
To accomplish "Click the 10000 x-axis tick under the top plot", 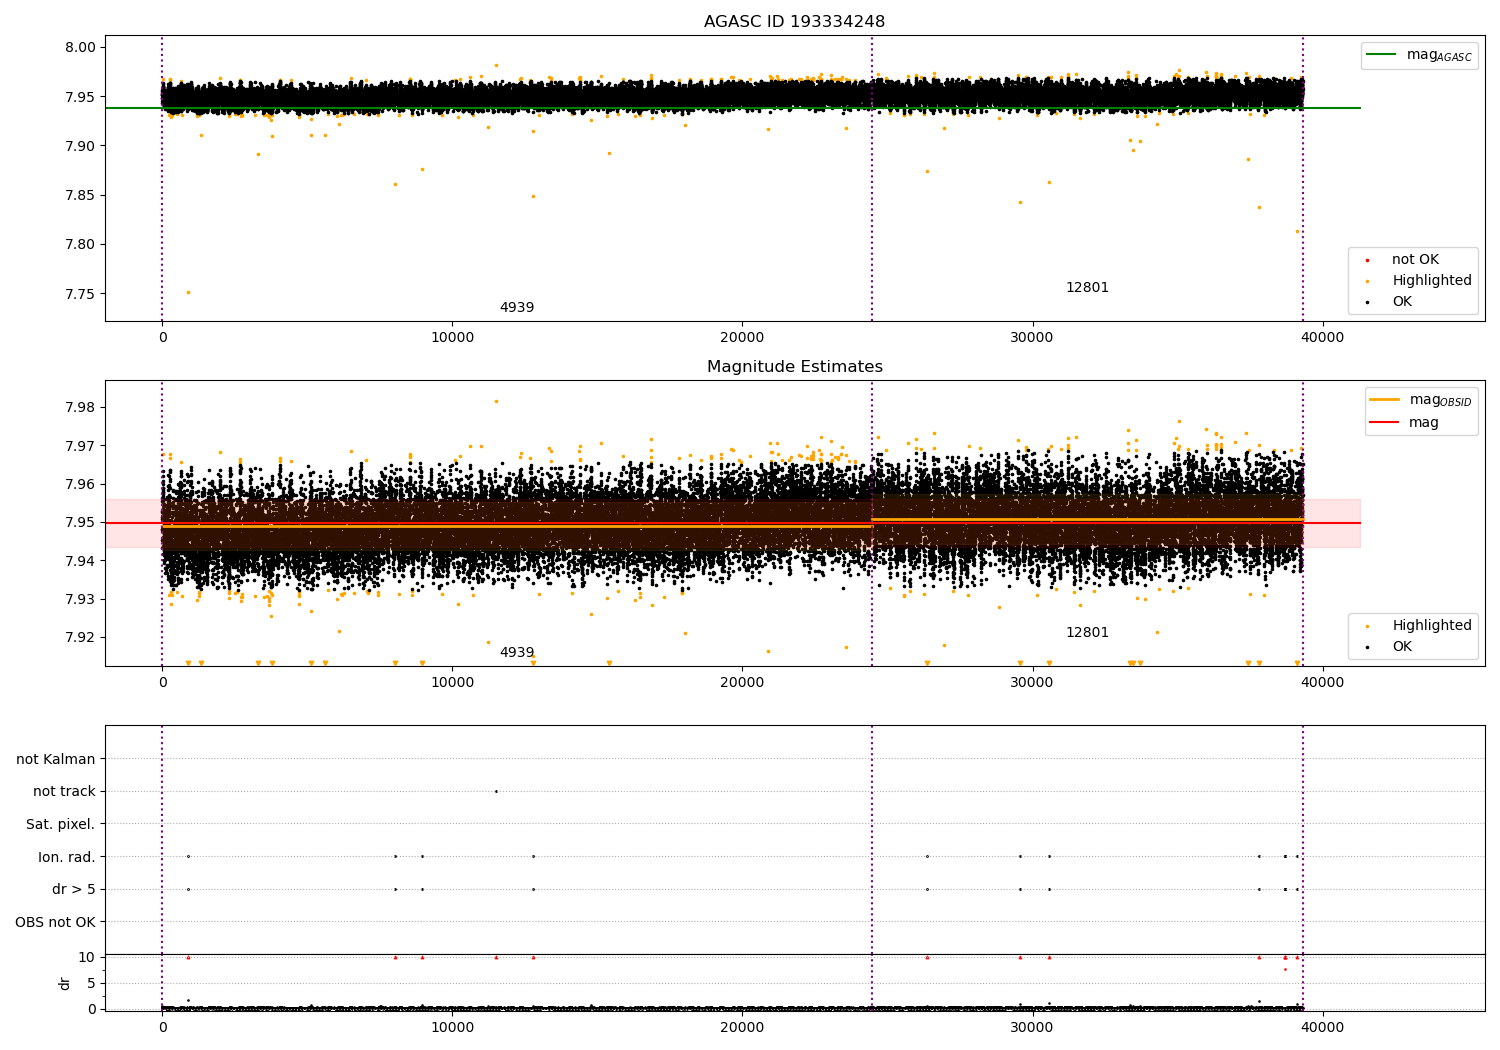I will [x=452, y=338].
